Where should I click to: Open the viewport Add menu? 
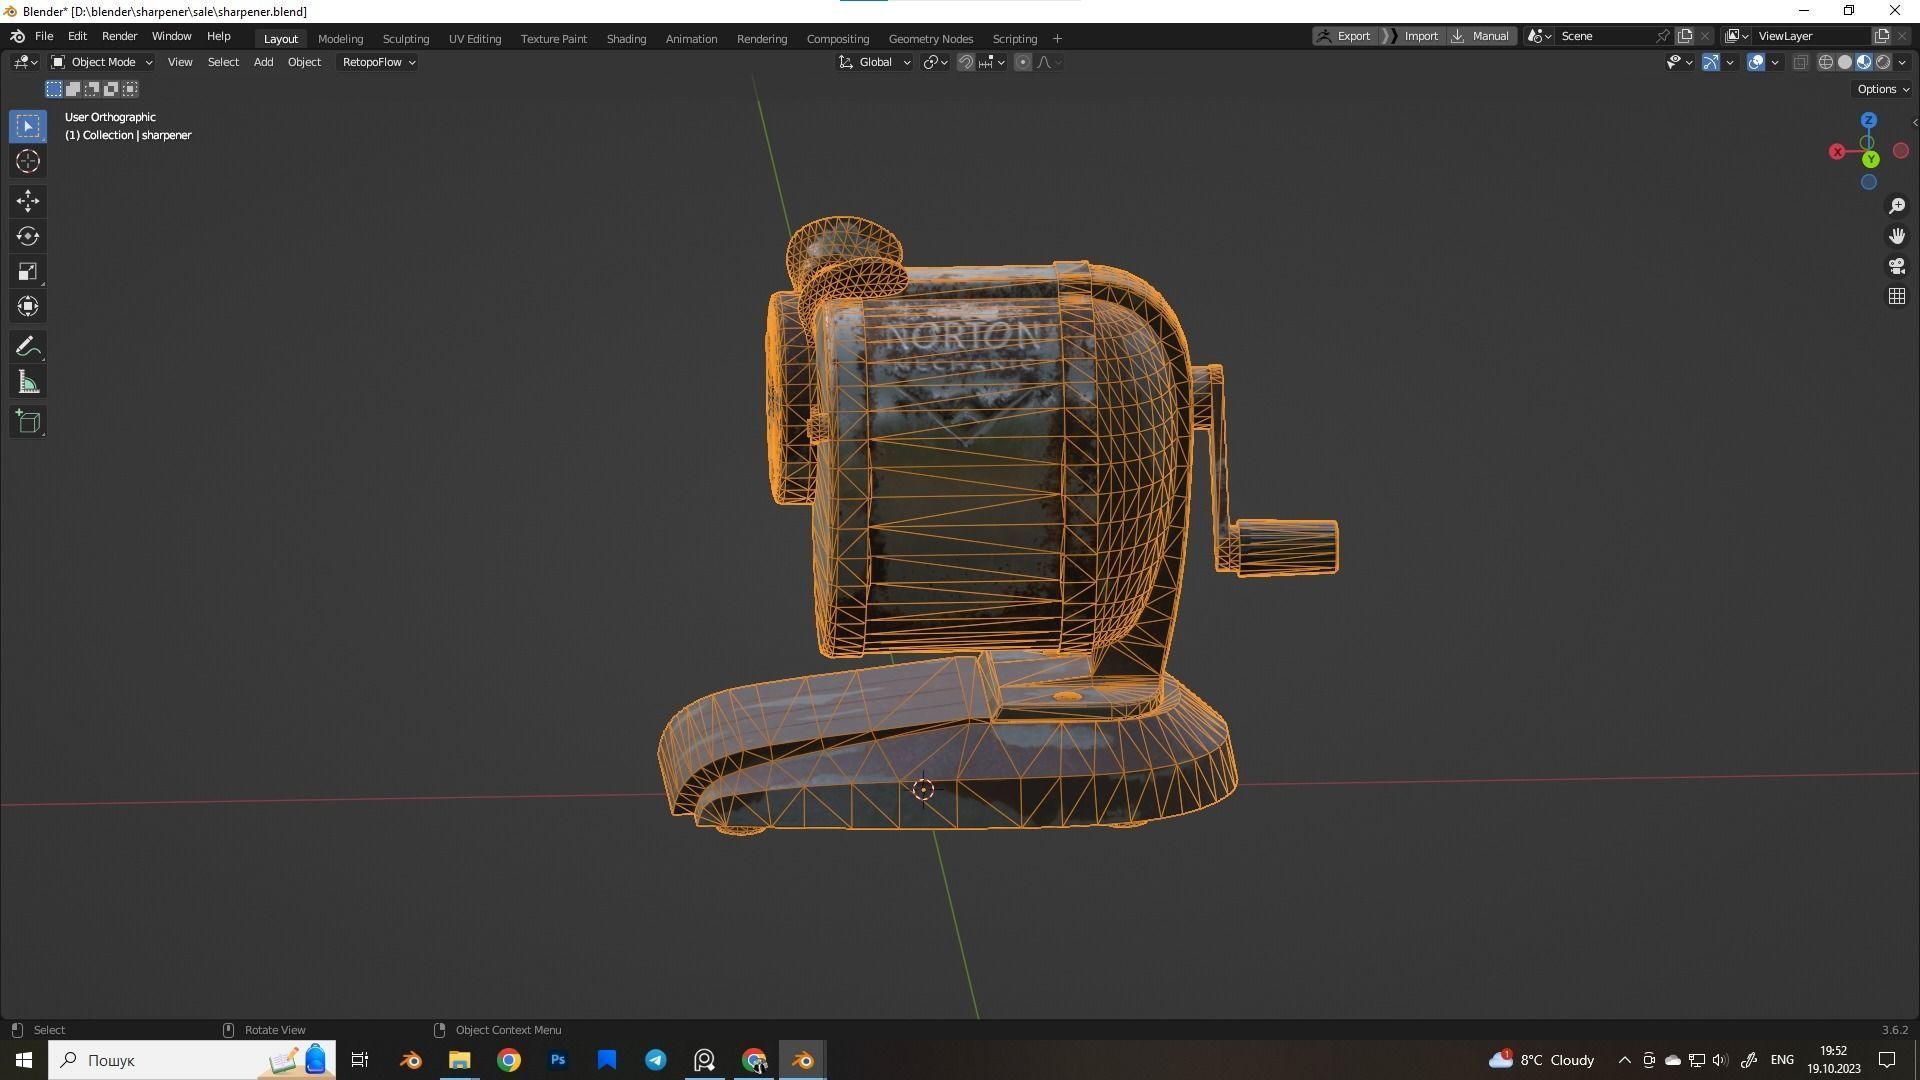[x=263, y=62]
